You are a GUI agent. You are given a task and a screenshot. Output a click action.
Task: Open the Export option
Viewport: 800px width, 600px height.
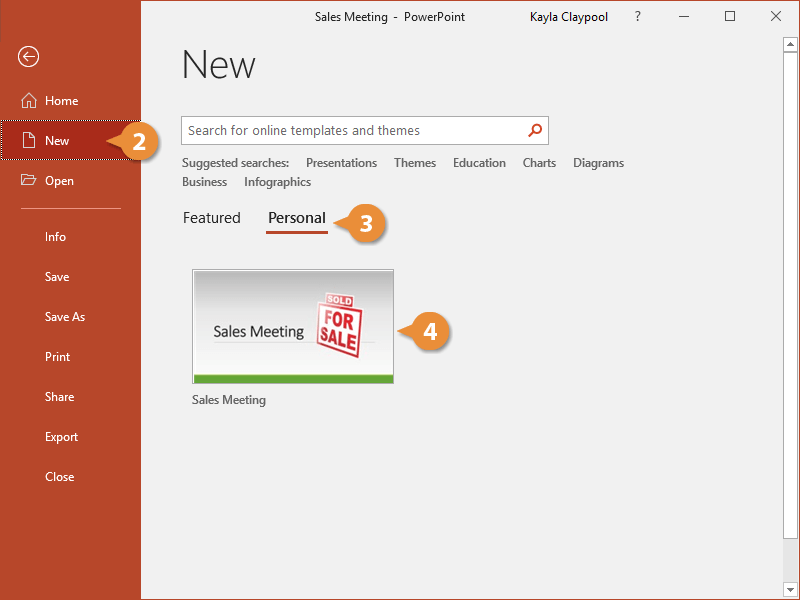point(61,437)
